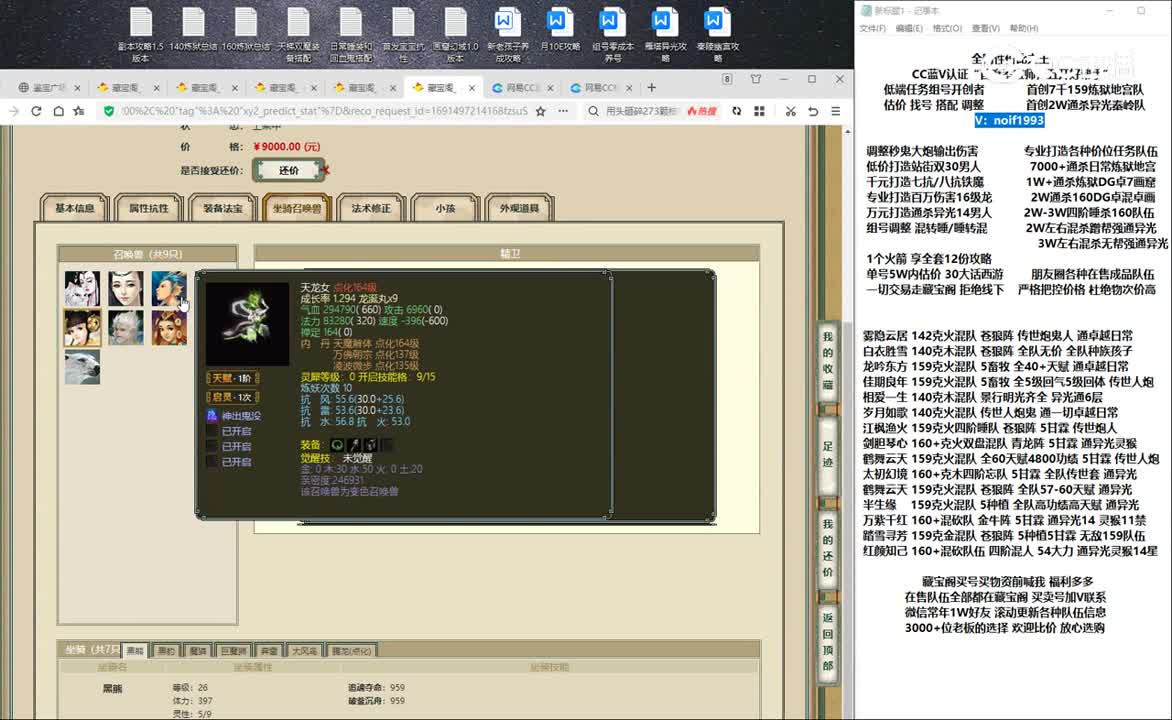Screen dimensions: 1172x720
Task: Click the browser back arrow
Action: (13, 111)
